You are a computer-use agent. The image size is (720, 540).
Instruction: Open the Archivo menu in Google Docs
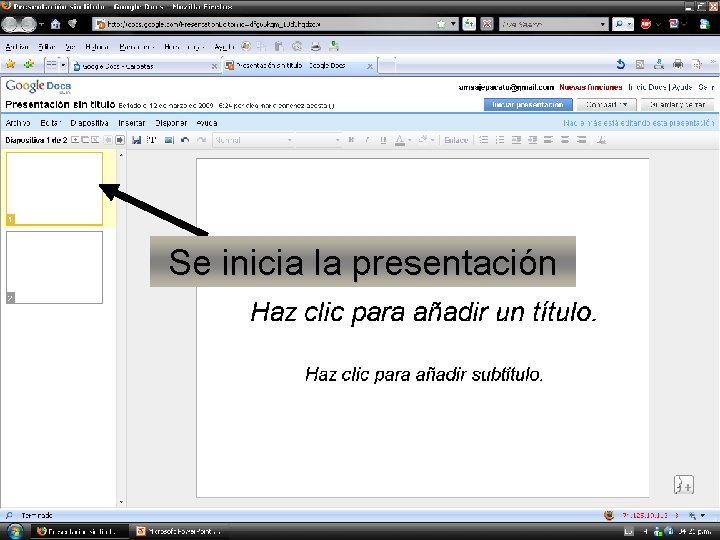tap(17, 123)
